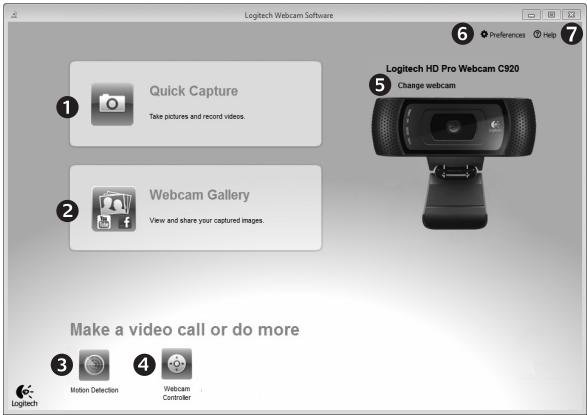The image size is (587, 415).
Task: Click the Webcam Controller label
Action: (x=177, y=393)
